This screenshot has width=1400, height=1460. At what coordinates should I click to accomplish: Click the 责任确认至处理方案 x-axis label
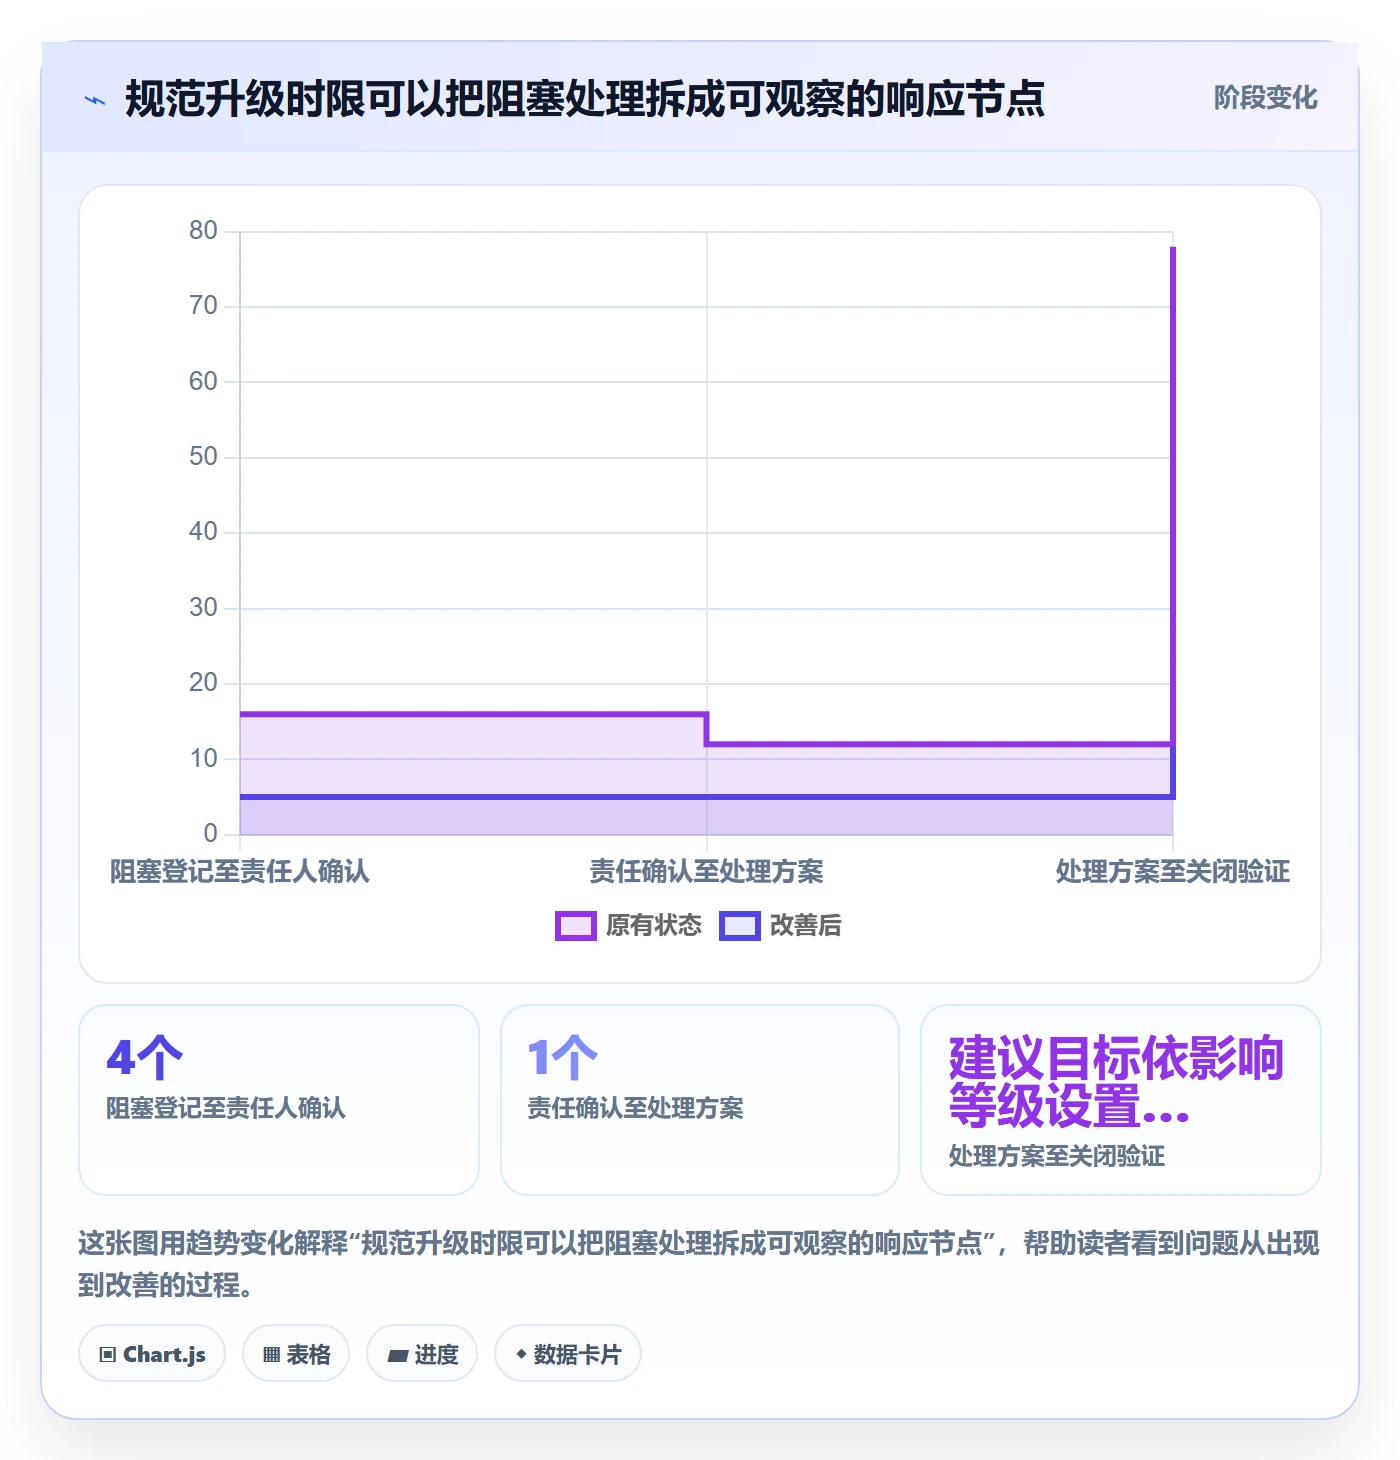pyautogui.click(x=707, y=872)
